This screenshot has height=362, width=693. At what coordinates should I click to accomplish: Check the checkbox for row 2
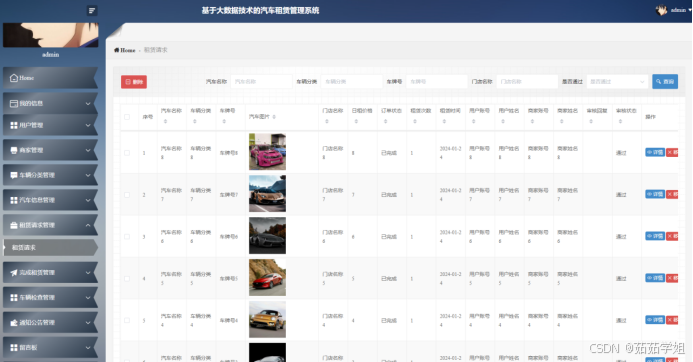pos(127,195)
